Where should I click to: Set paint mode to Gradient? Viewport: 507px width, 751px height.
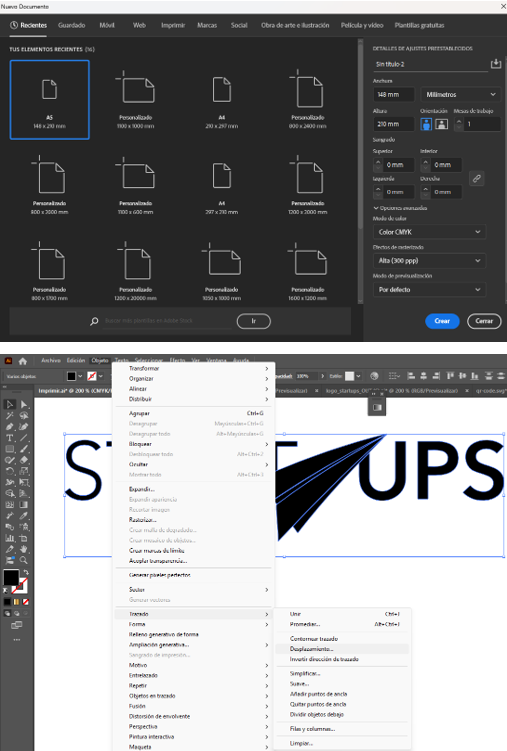[16, 602]
